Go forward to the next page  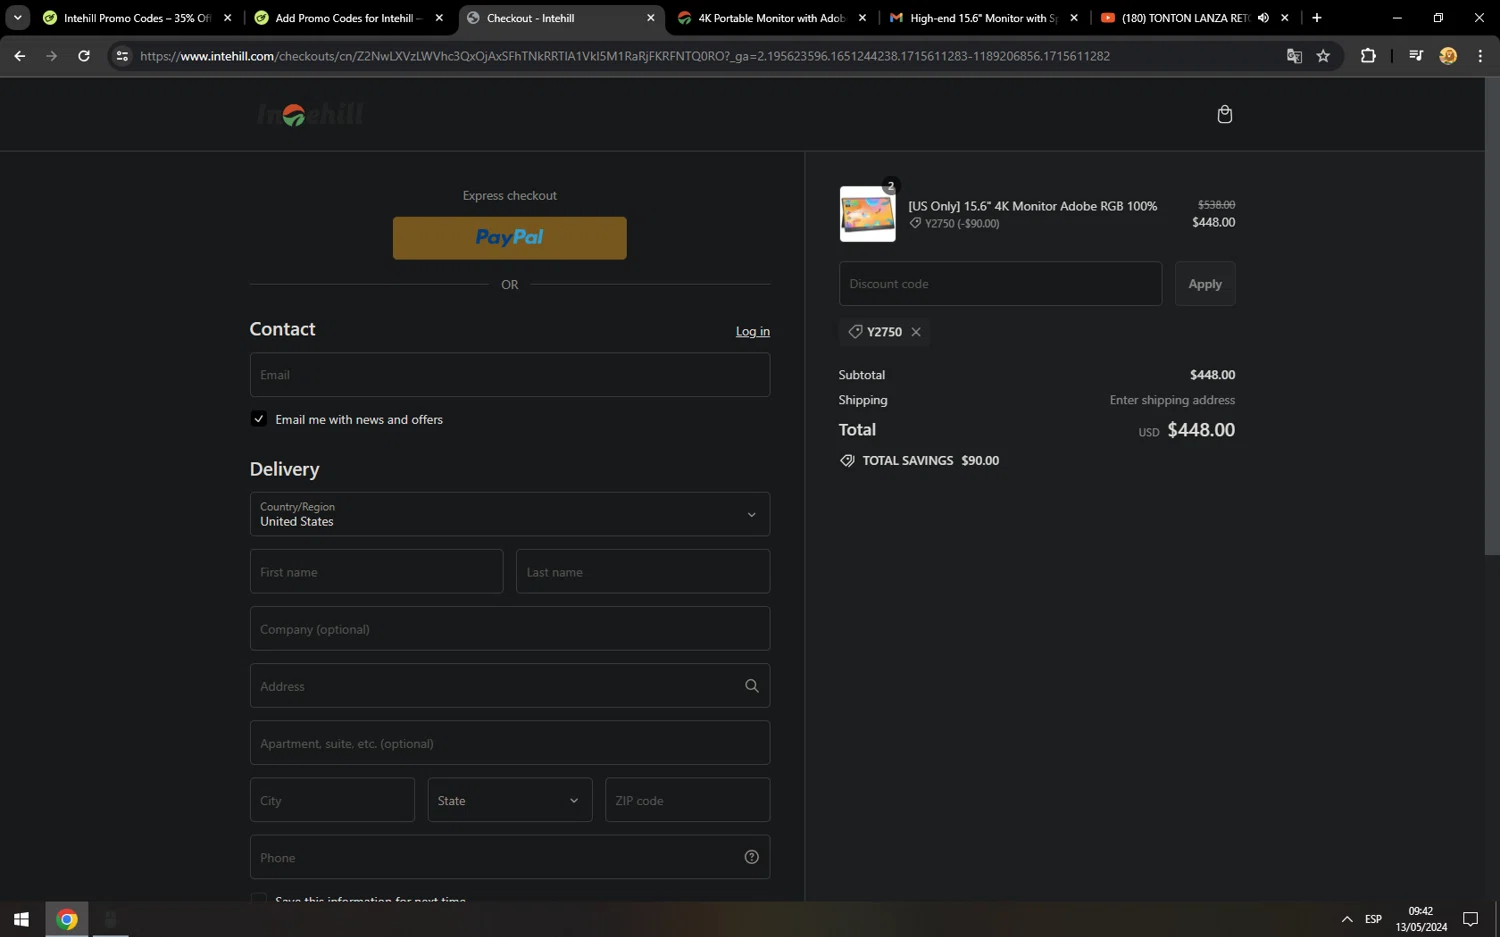pyautogui.click(x=52, y=56)
